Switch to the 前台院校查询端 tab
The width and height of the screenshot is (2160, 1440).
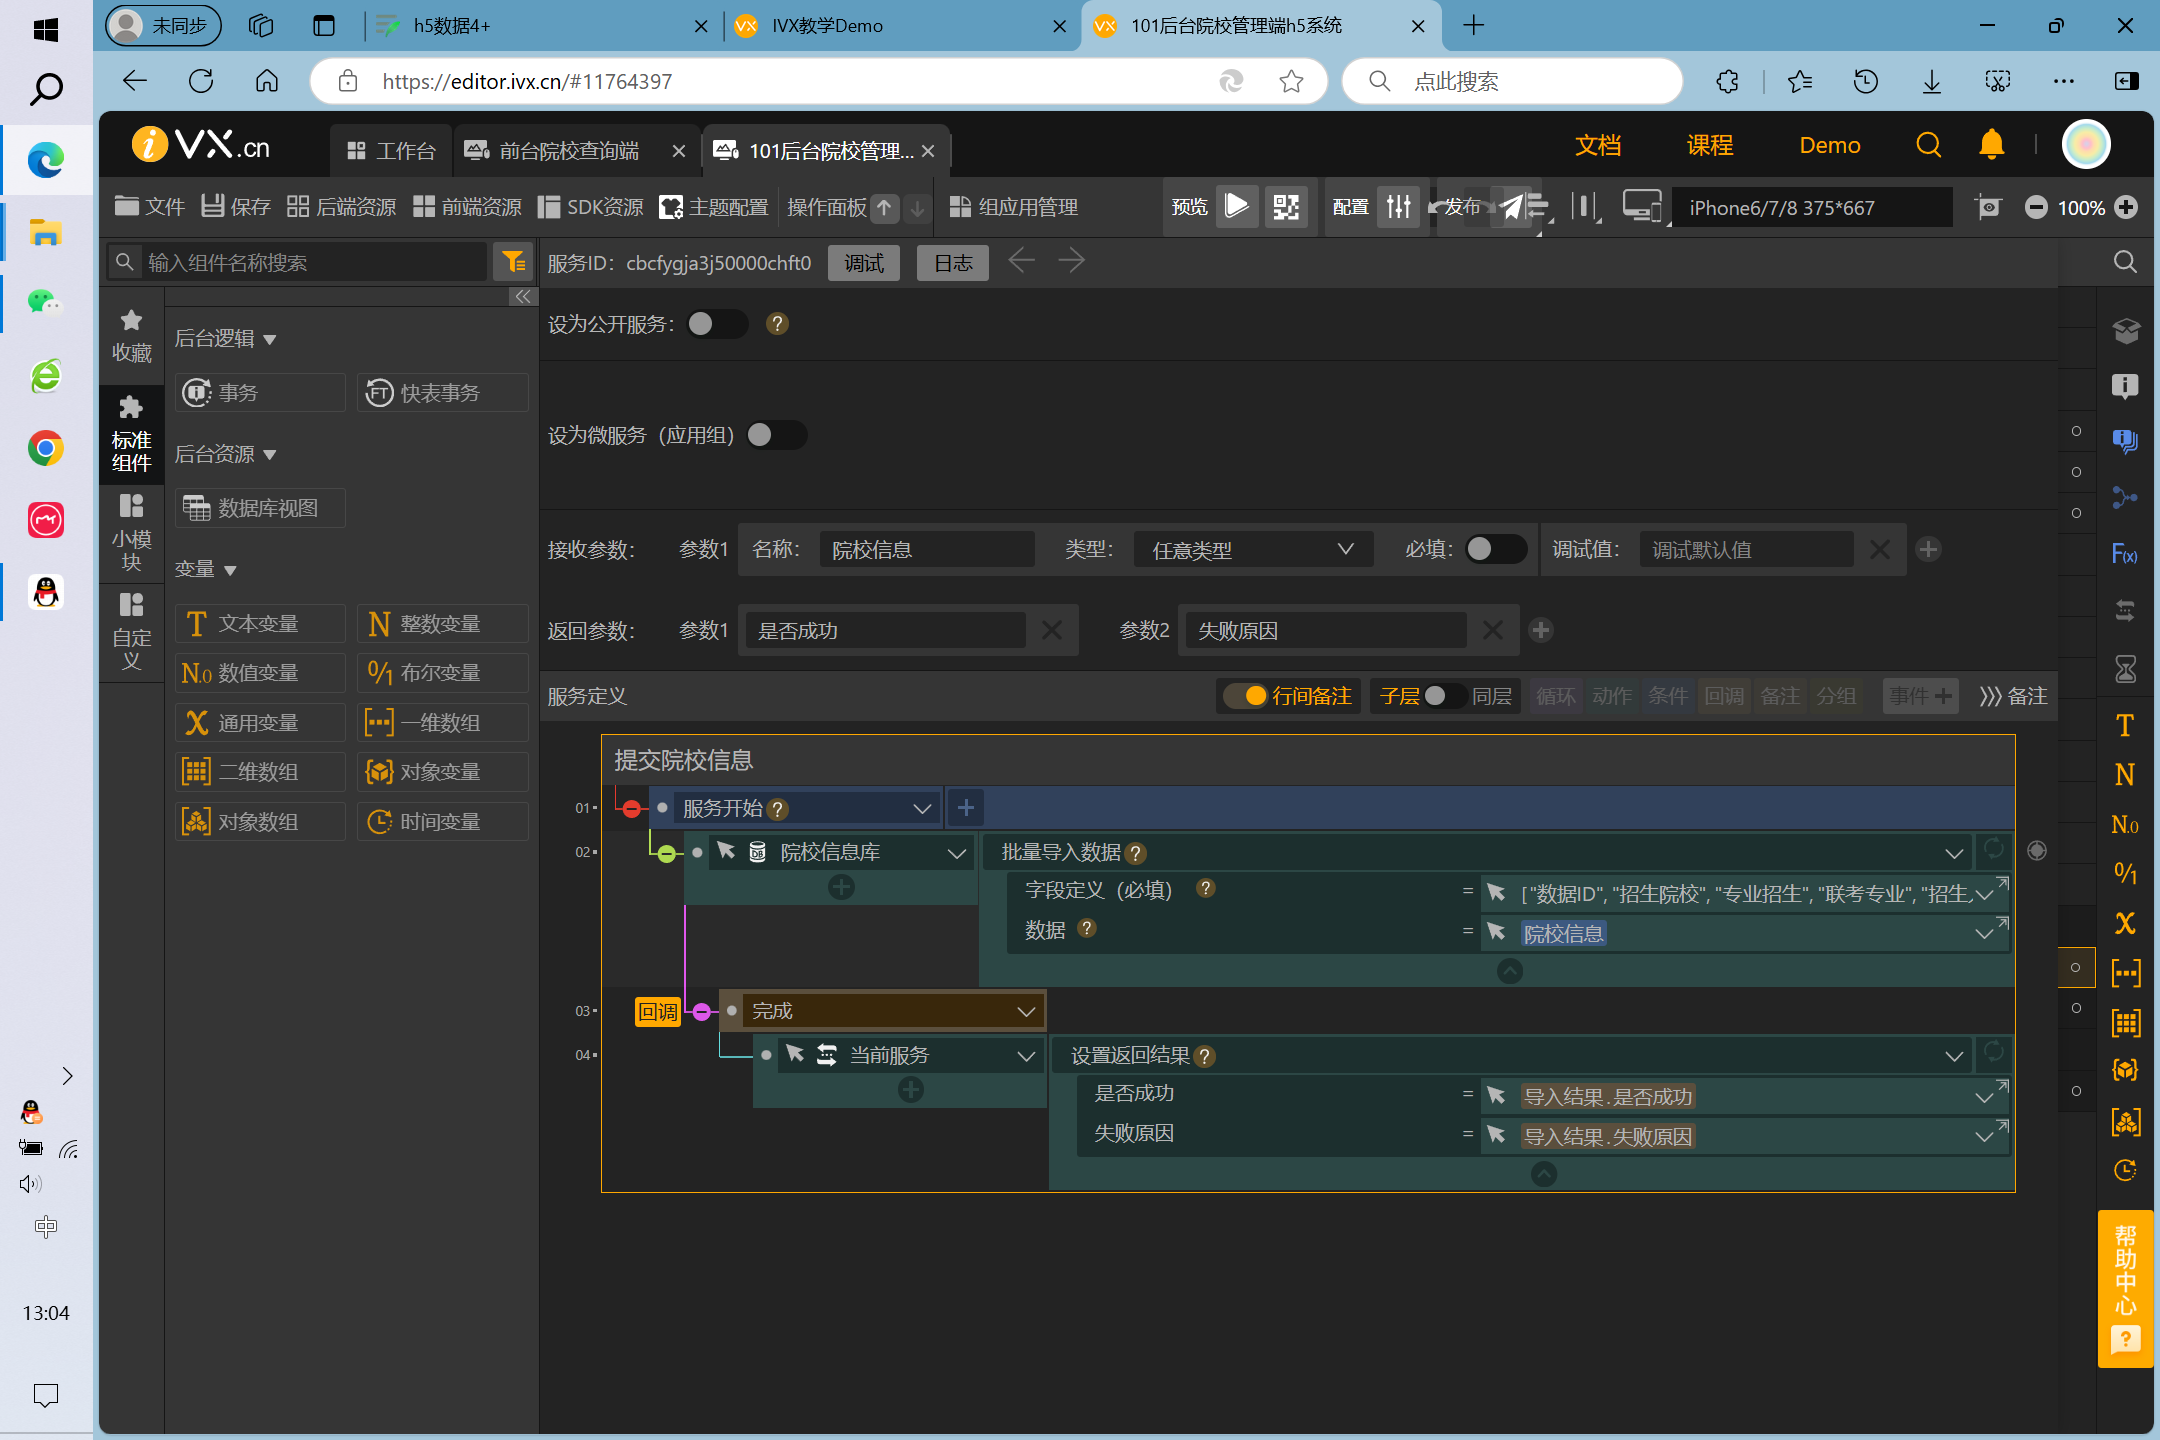pos(576,151)
